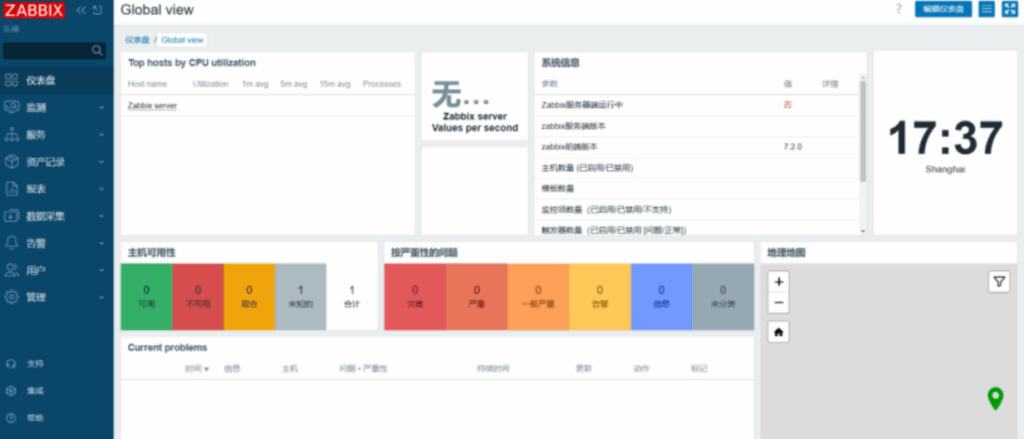Click the 报表 document icon
Viewport: 1024px width, 439px height.
click(x=11, y=189)
